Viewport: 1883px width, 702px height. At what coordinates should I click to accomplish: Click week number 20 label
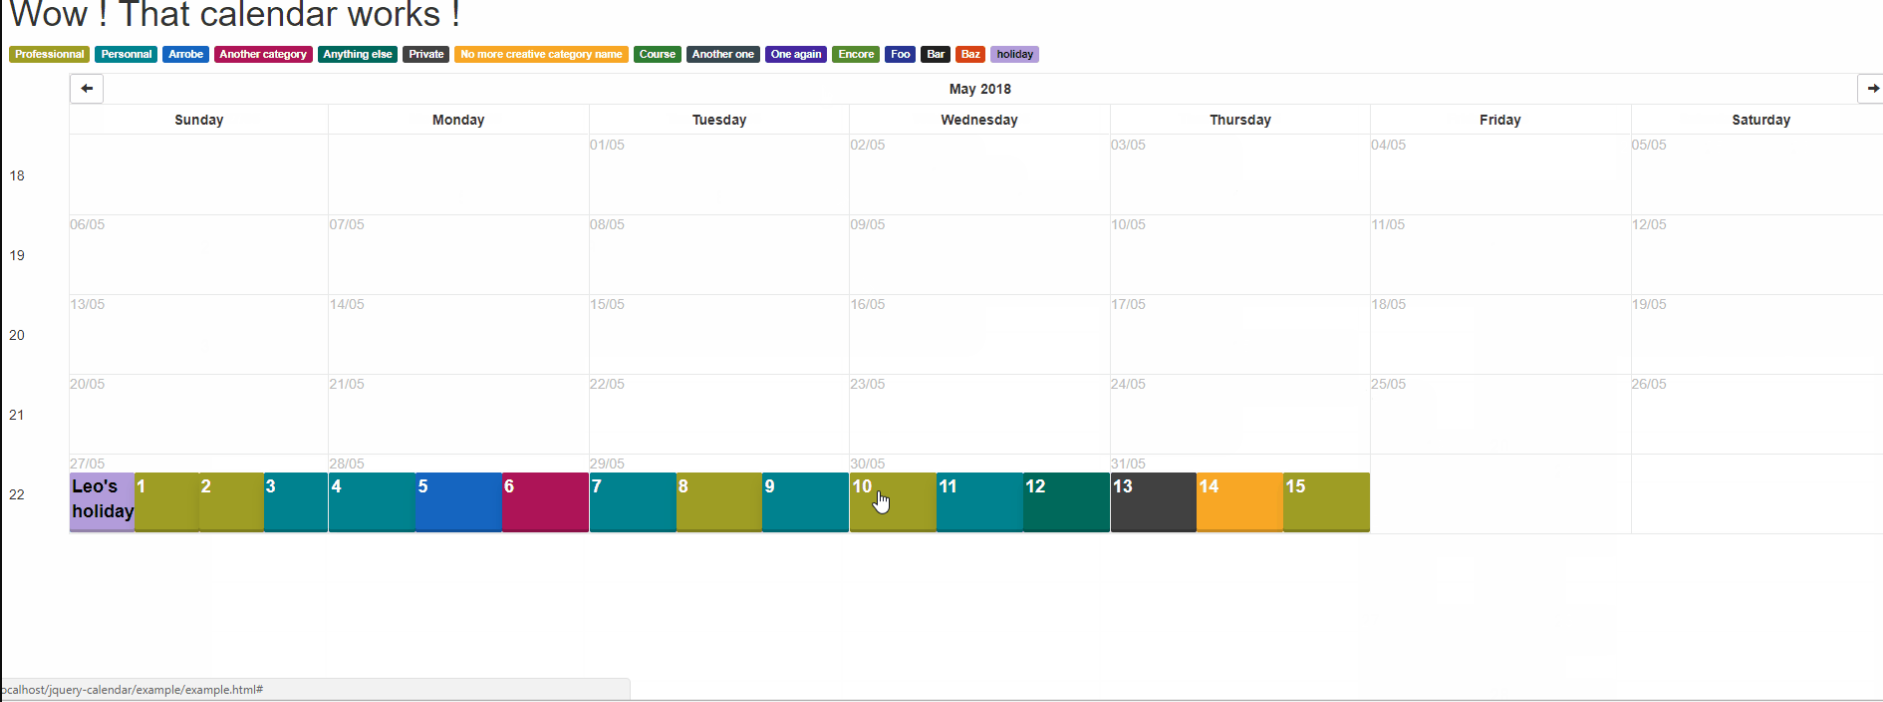17,336
